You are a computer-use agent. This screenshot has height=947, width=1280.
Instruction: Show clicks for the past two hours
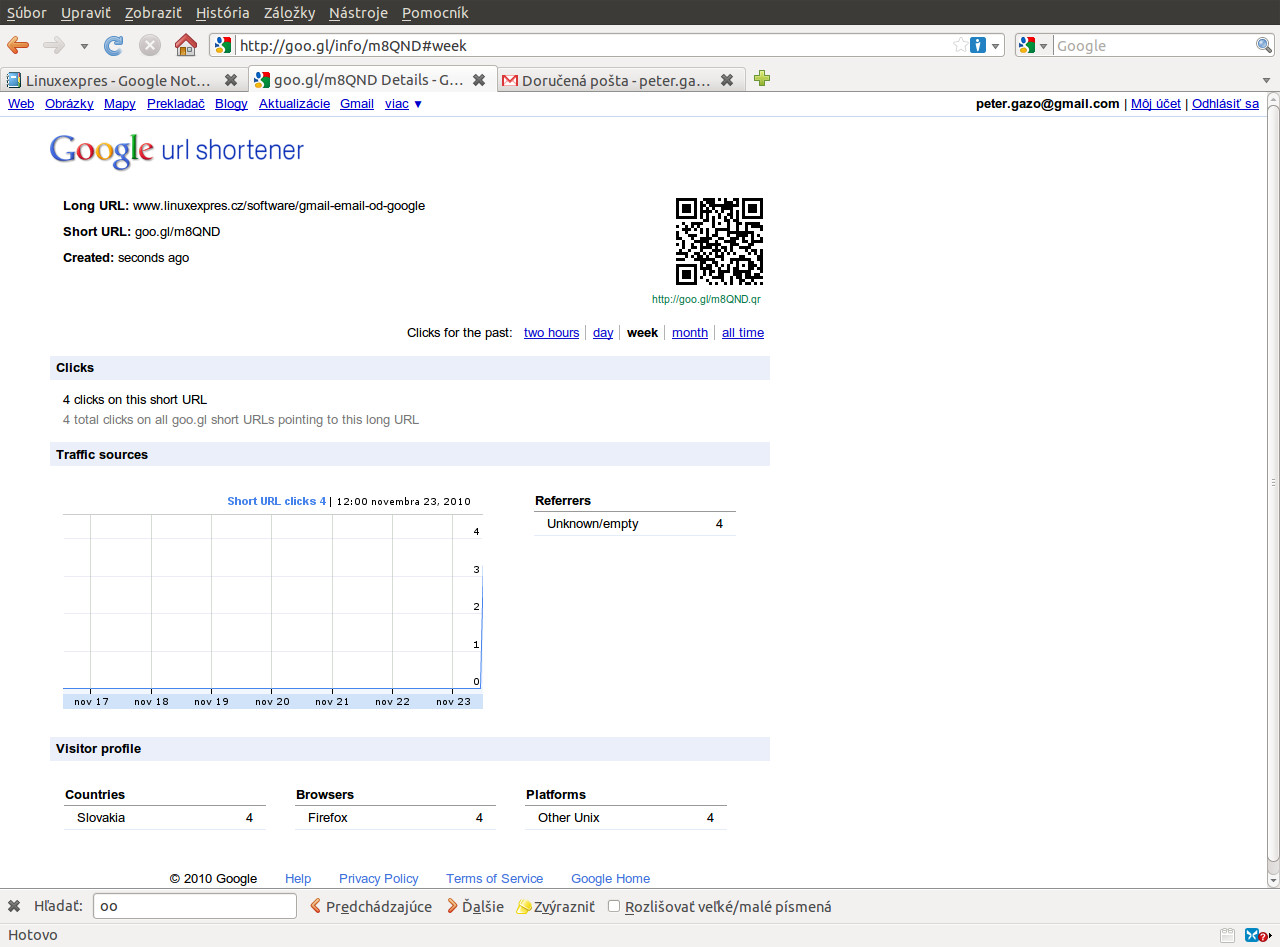coord(551,333)
